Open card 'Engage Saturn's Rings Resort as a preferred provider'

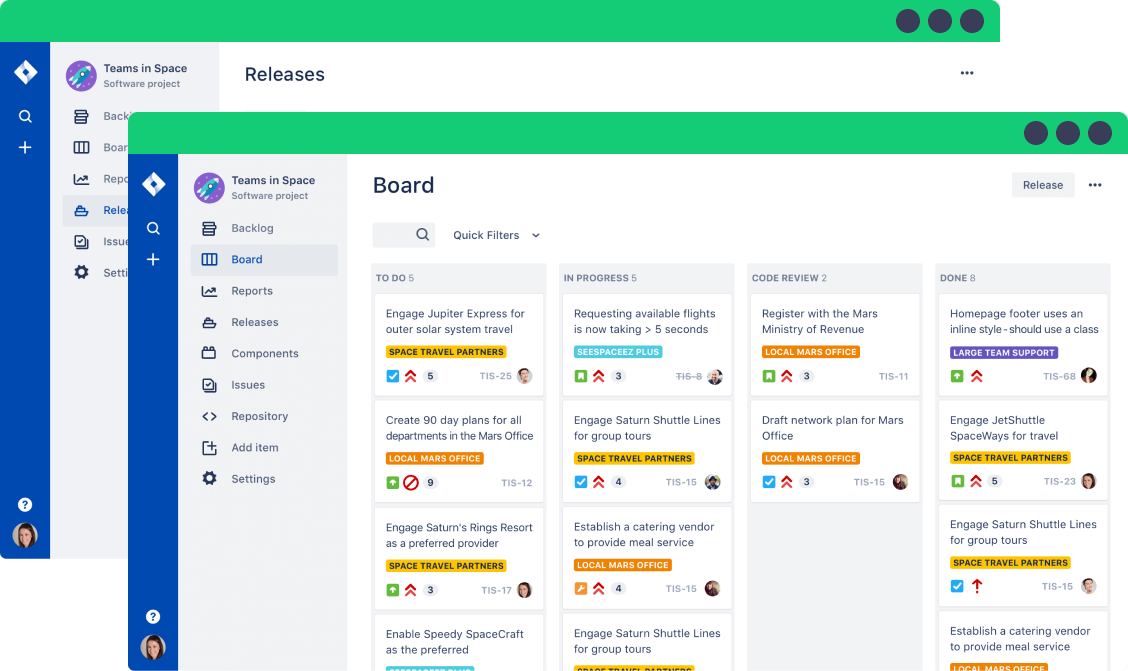pyautogui.click(x=459, y=557)
